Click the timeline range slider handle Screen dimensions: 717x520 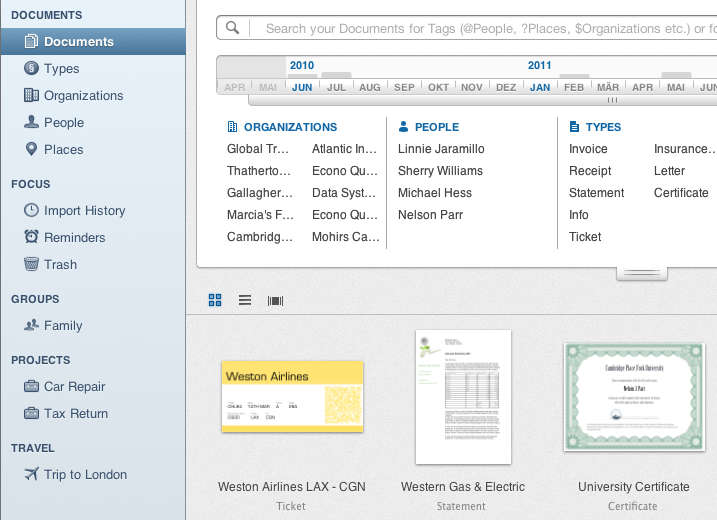click(612, 100)
